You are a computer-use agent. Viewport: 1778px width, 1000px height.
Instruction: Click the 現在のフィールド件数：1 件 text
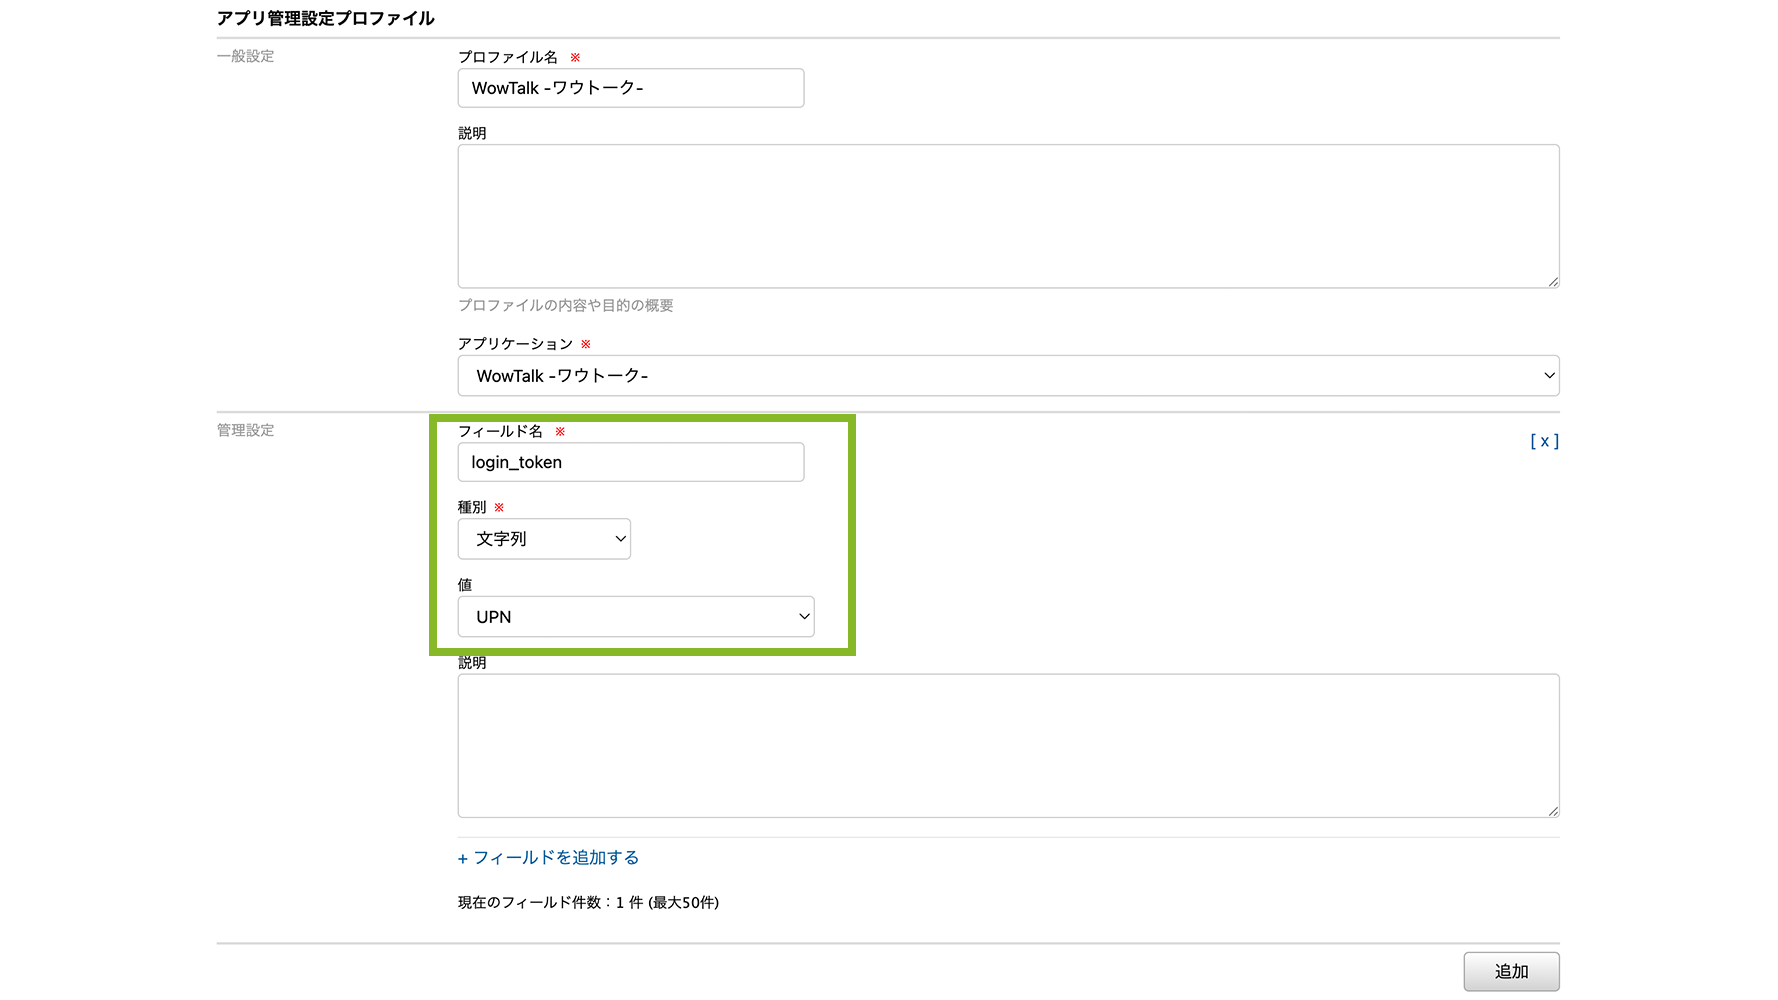[550, 902]
